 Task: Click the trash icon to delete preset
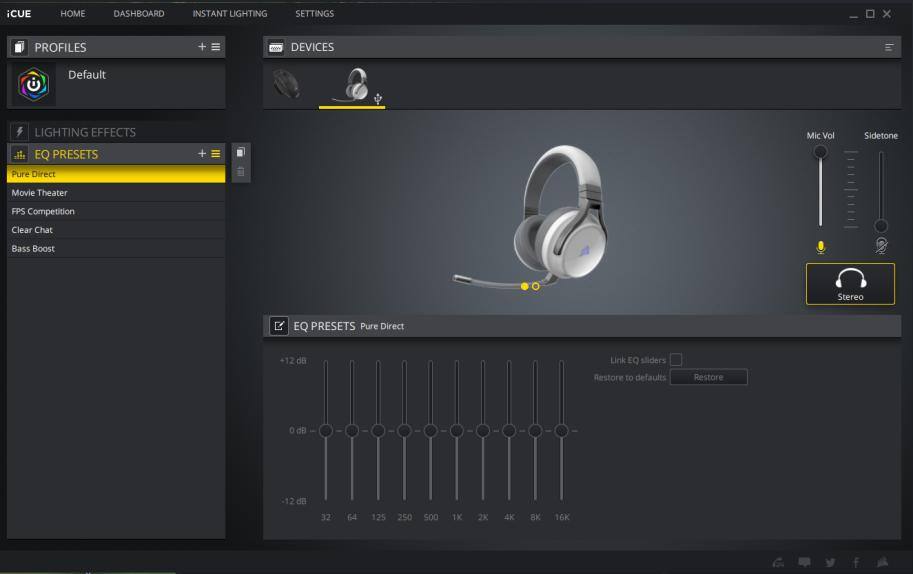240,172
